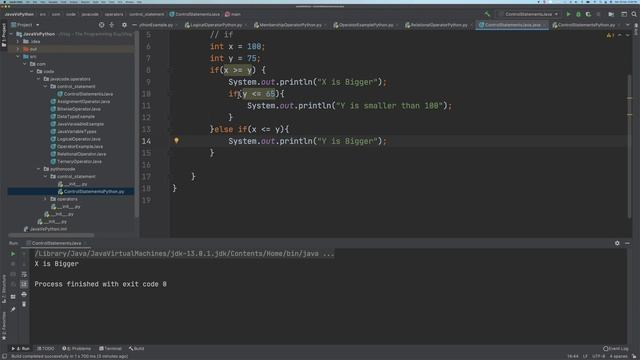Click the print icon in Run console toolbar
This screenshot has height=360, width=640.
pyautogui.click(x=24, y=294)
